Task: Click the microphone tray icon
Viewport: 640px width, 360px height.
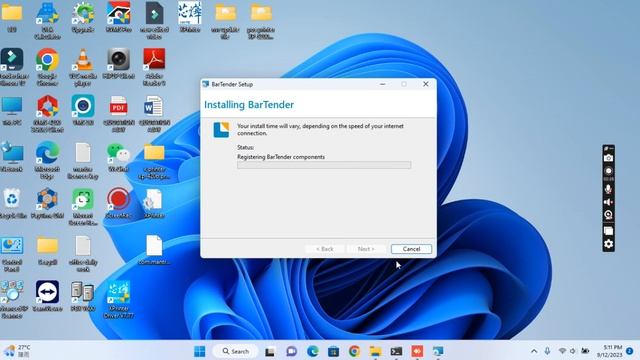Action: point(547,351)
